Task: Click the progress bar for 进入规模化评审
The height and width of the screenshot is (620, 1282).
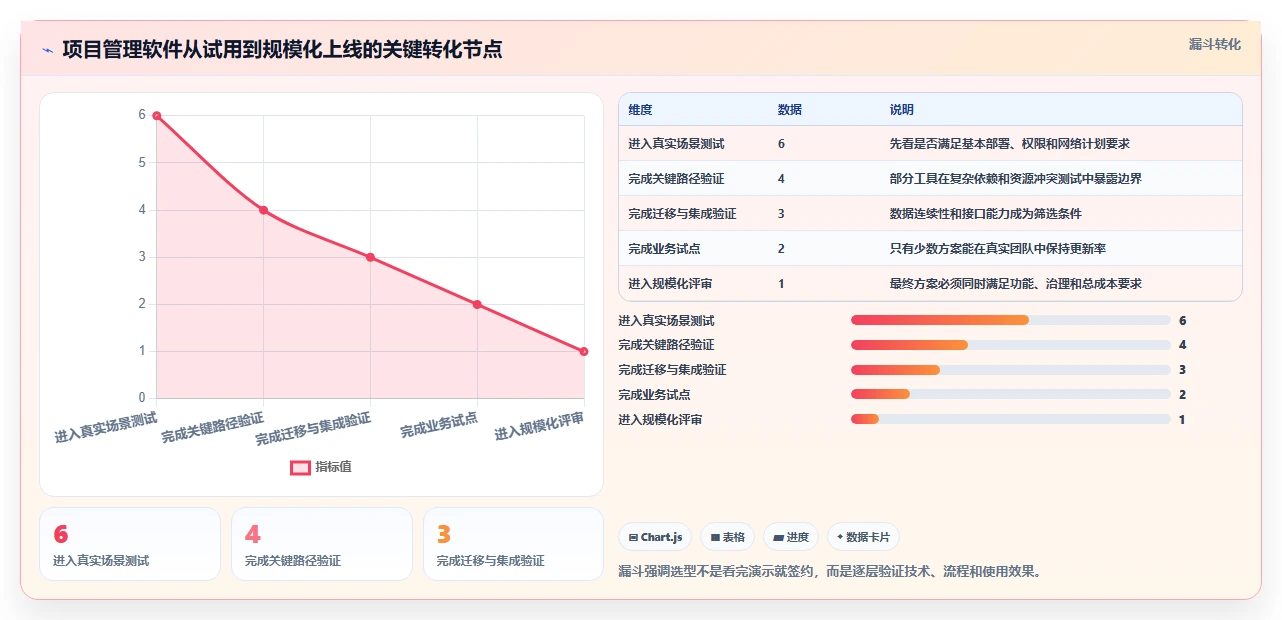Action: coord(1010,419)
